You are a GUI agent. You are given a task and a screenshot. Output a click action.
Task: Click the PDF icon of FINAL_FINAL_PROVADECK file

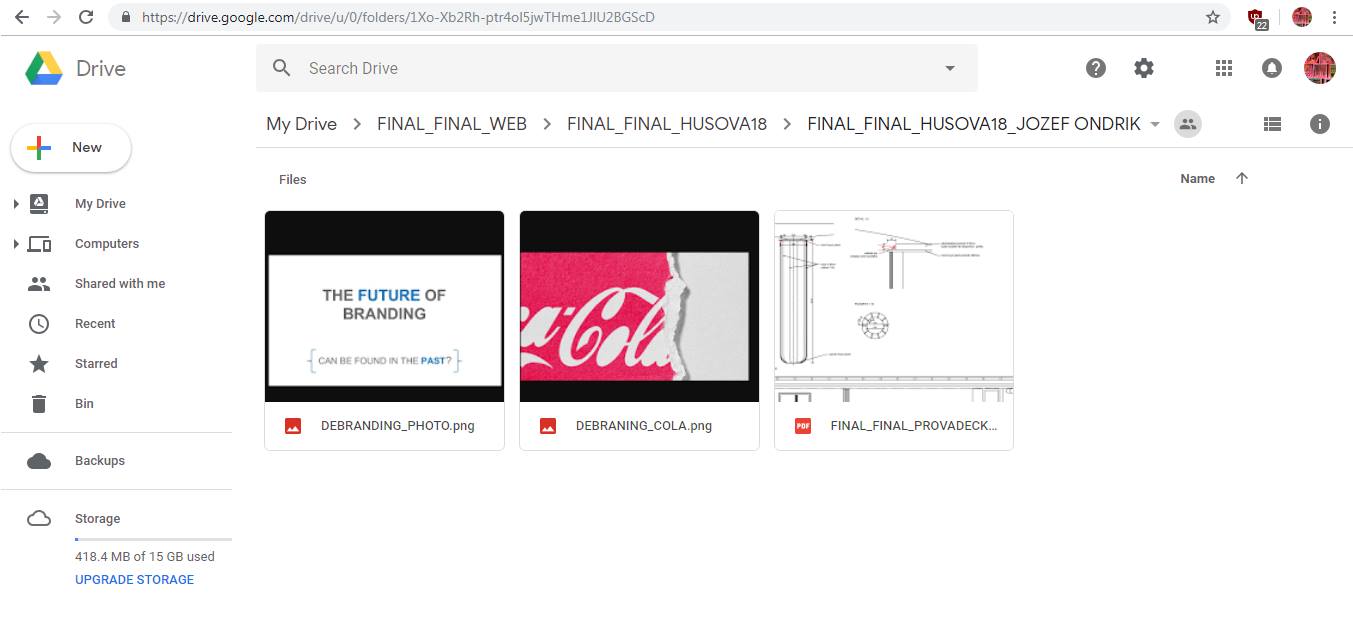(802, 426)
